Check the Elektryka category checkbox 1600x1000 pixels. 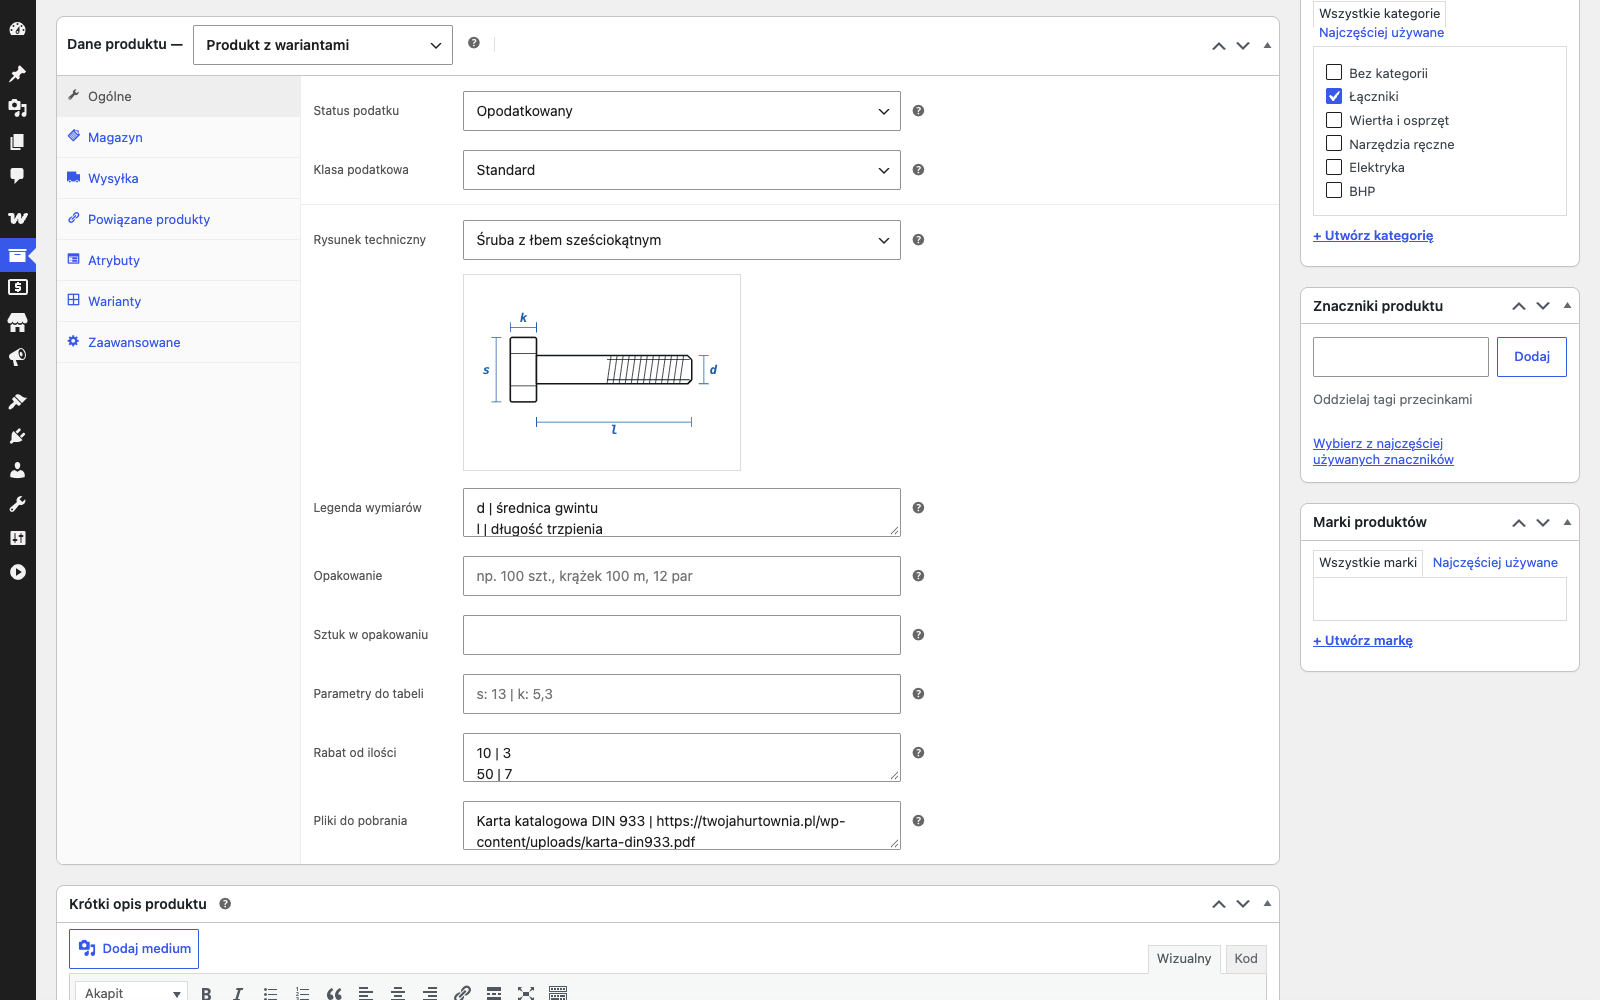pyautogui.click(x=1334, y=167)
